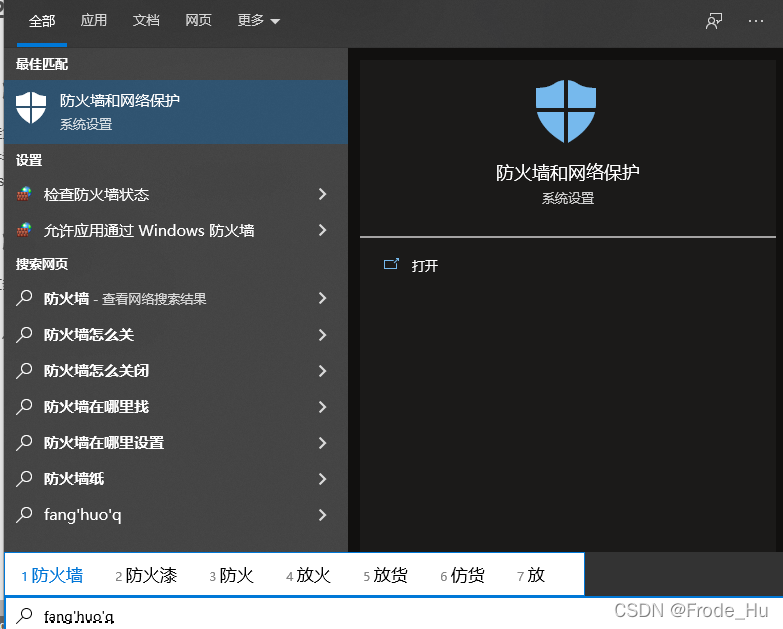The image size is (783, 629).
Task: Click search icon beside 防火墙在哪里设置
Action: point(24,442)
